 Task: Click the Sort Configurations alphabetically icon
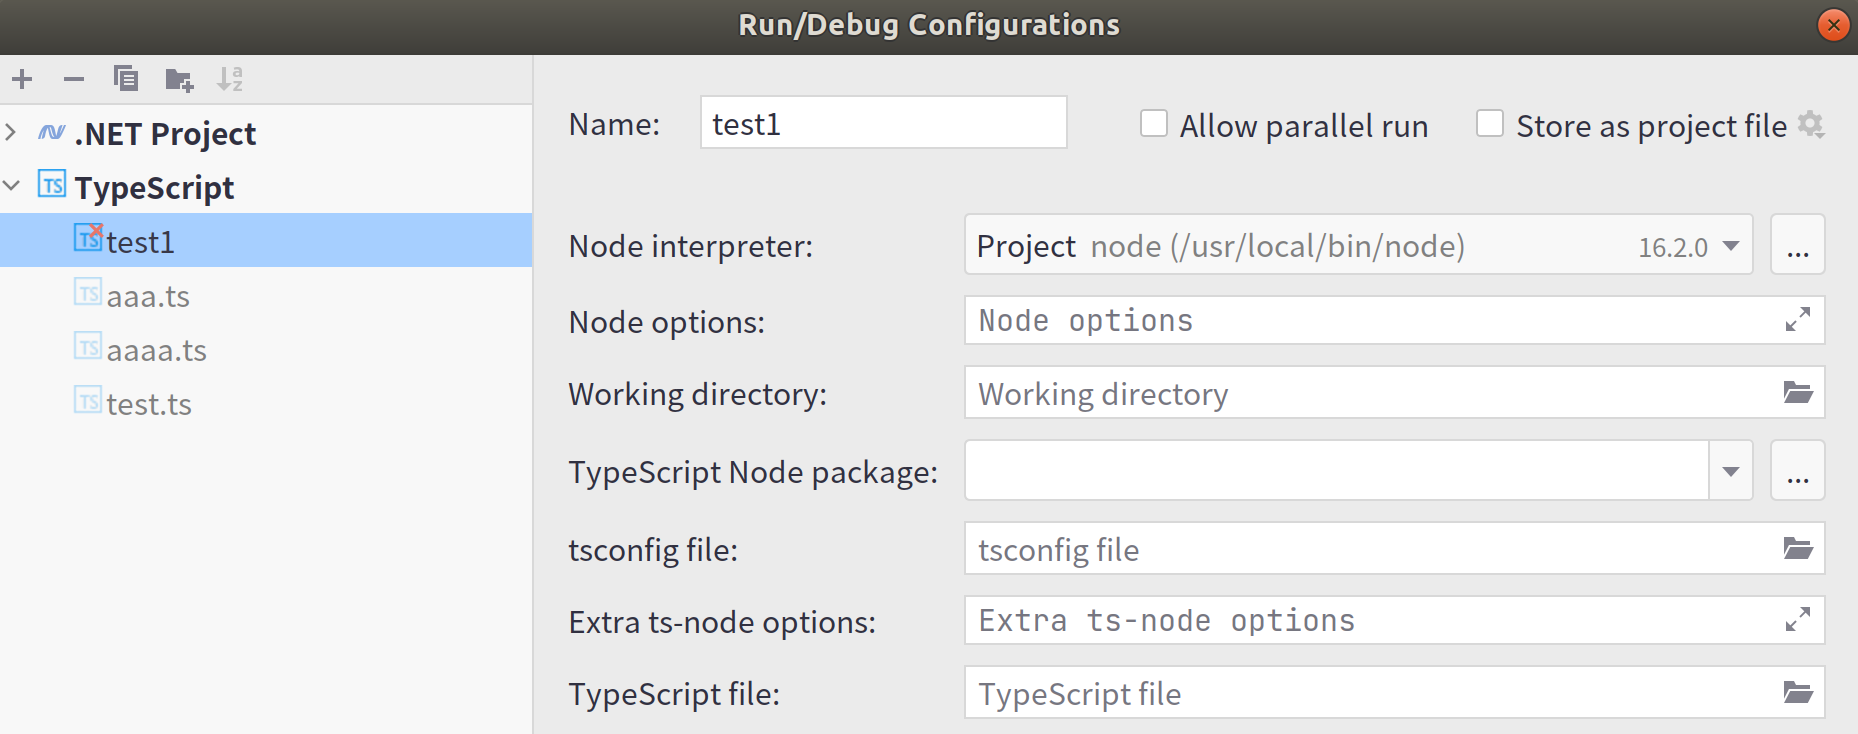pyautogui.click(x=231, y=79)
